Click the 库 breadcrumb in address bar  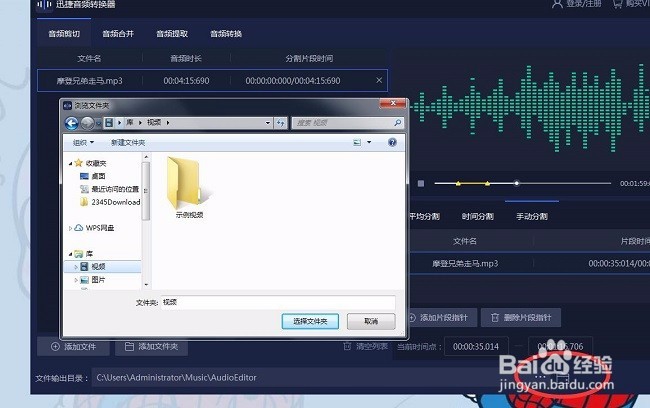[130, 122]
